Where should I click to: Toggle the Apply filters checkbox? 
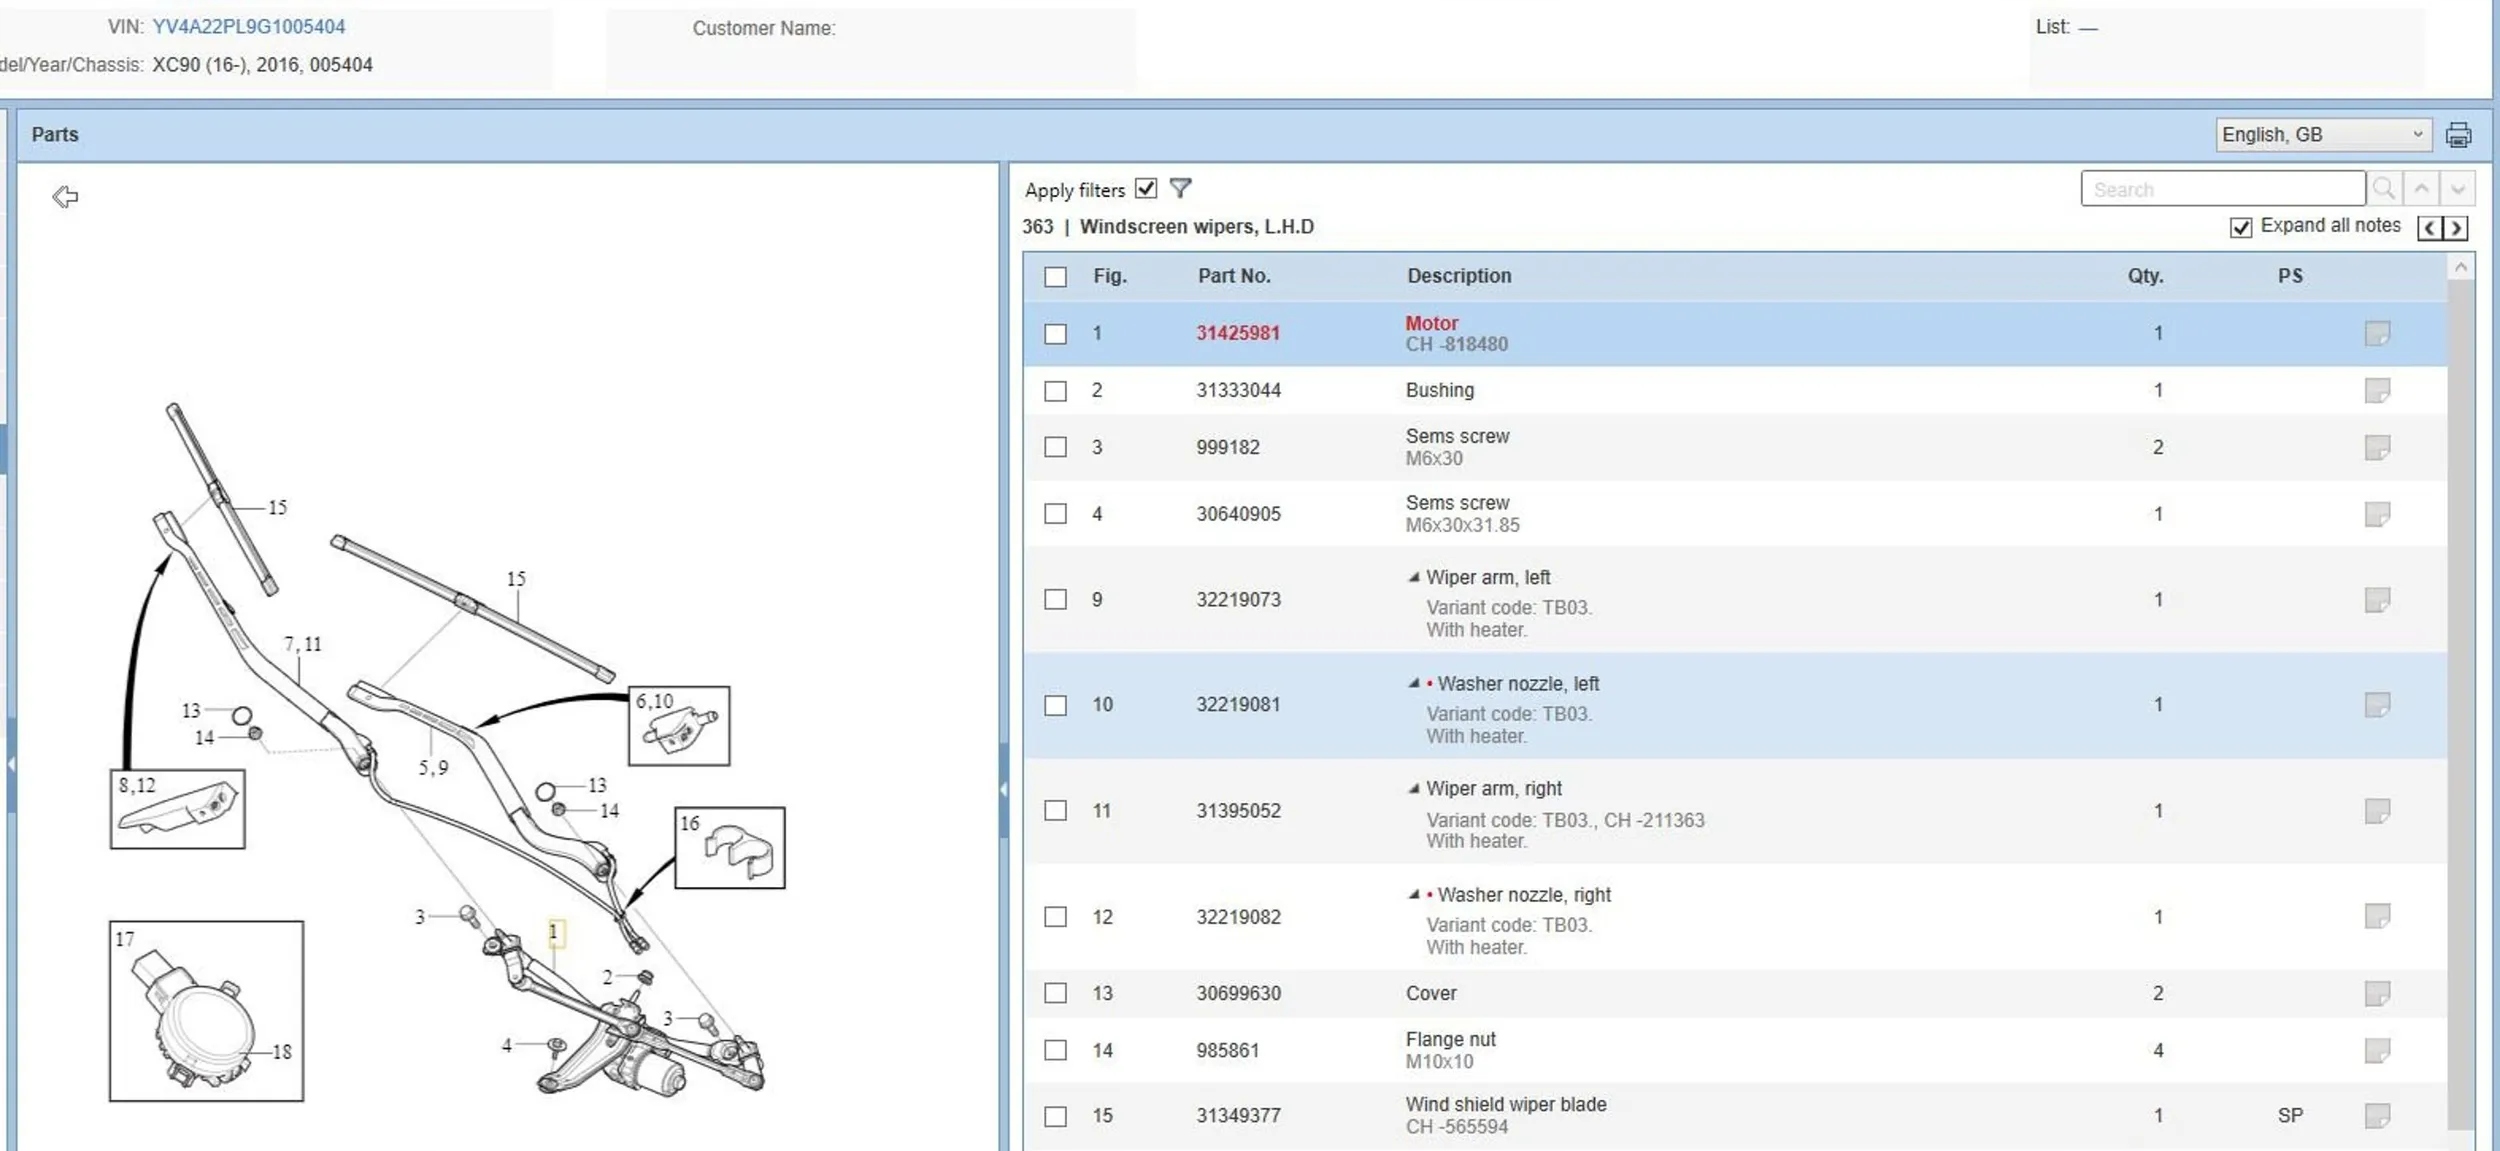coord(1146,188)
